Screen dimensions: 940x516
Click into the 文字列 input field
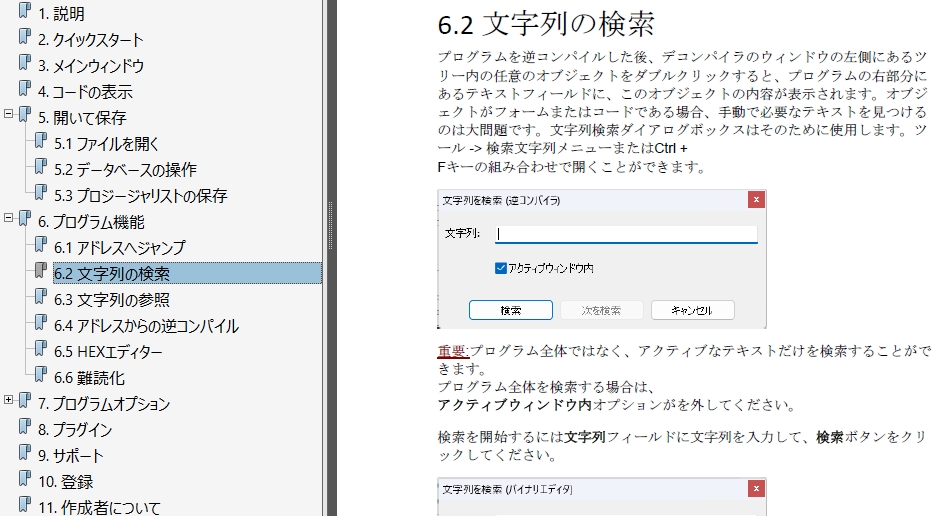626,234
